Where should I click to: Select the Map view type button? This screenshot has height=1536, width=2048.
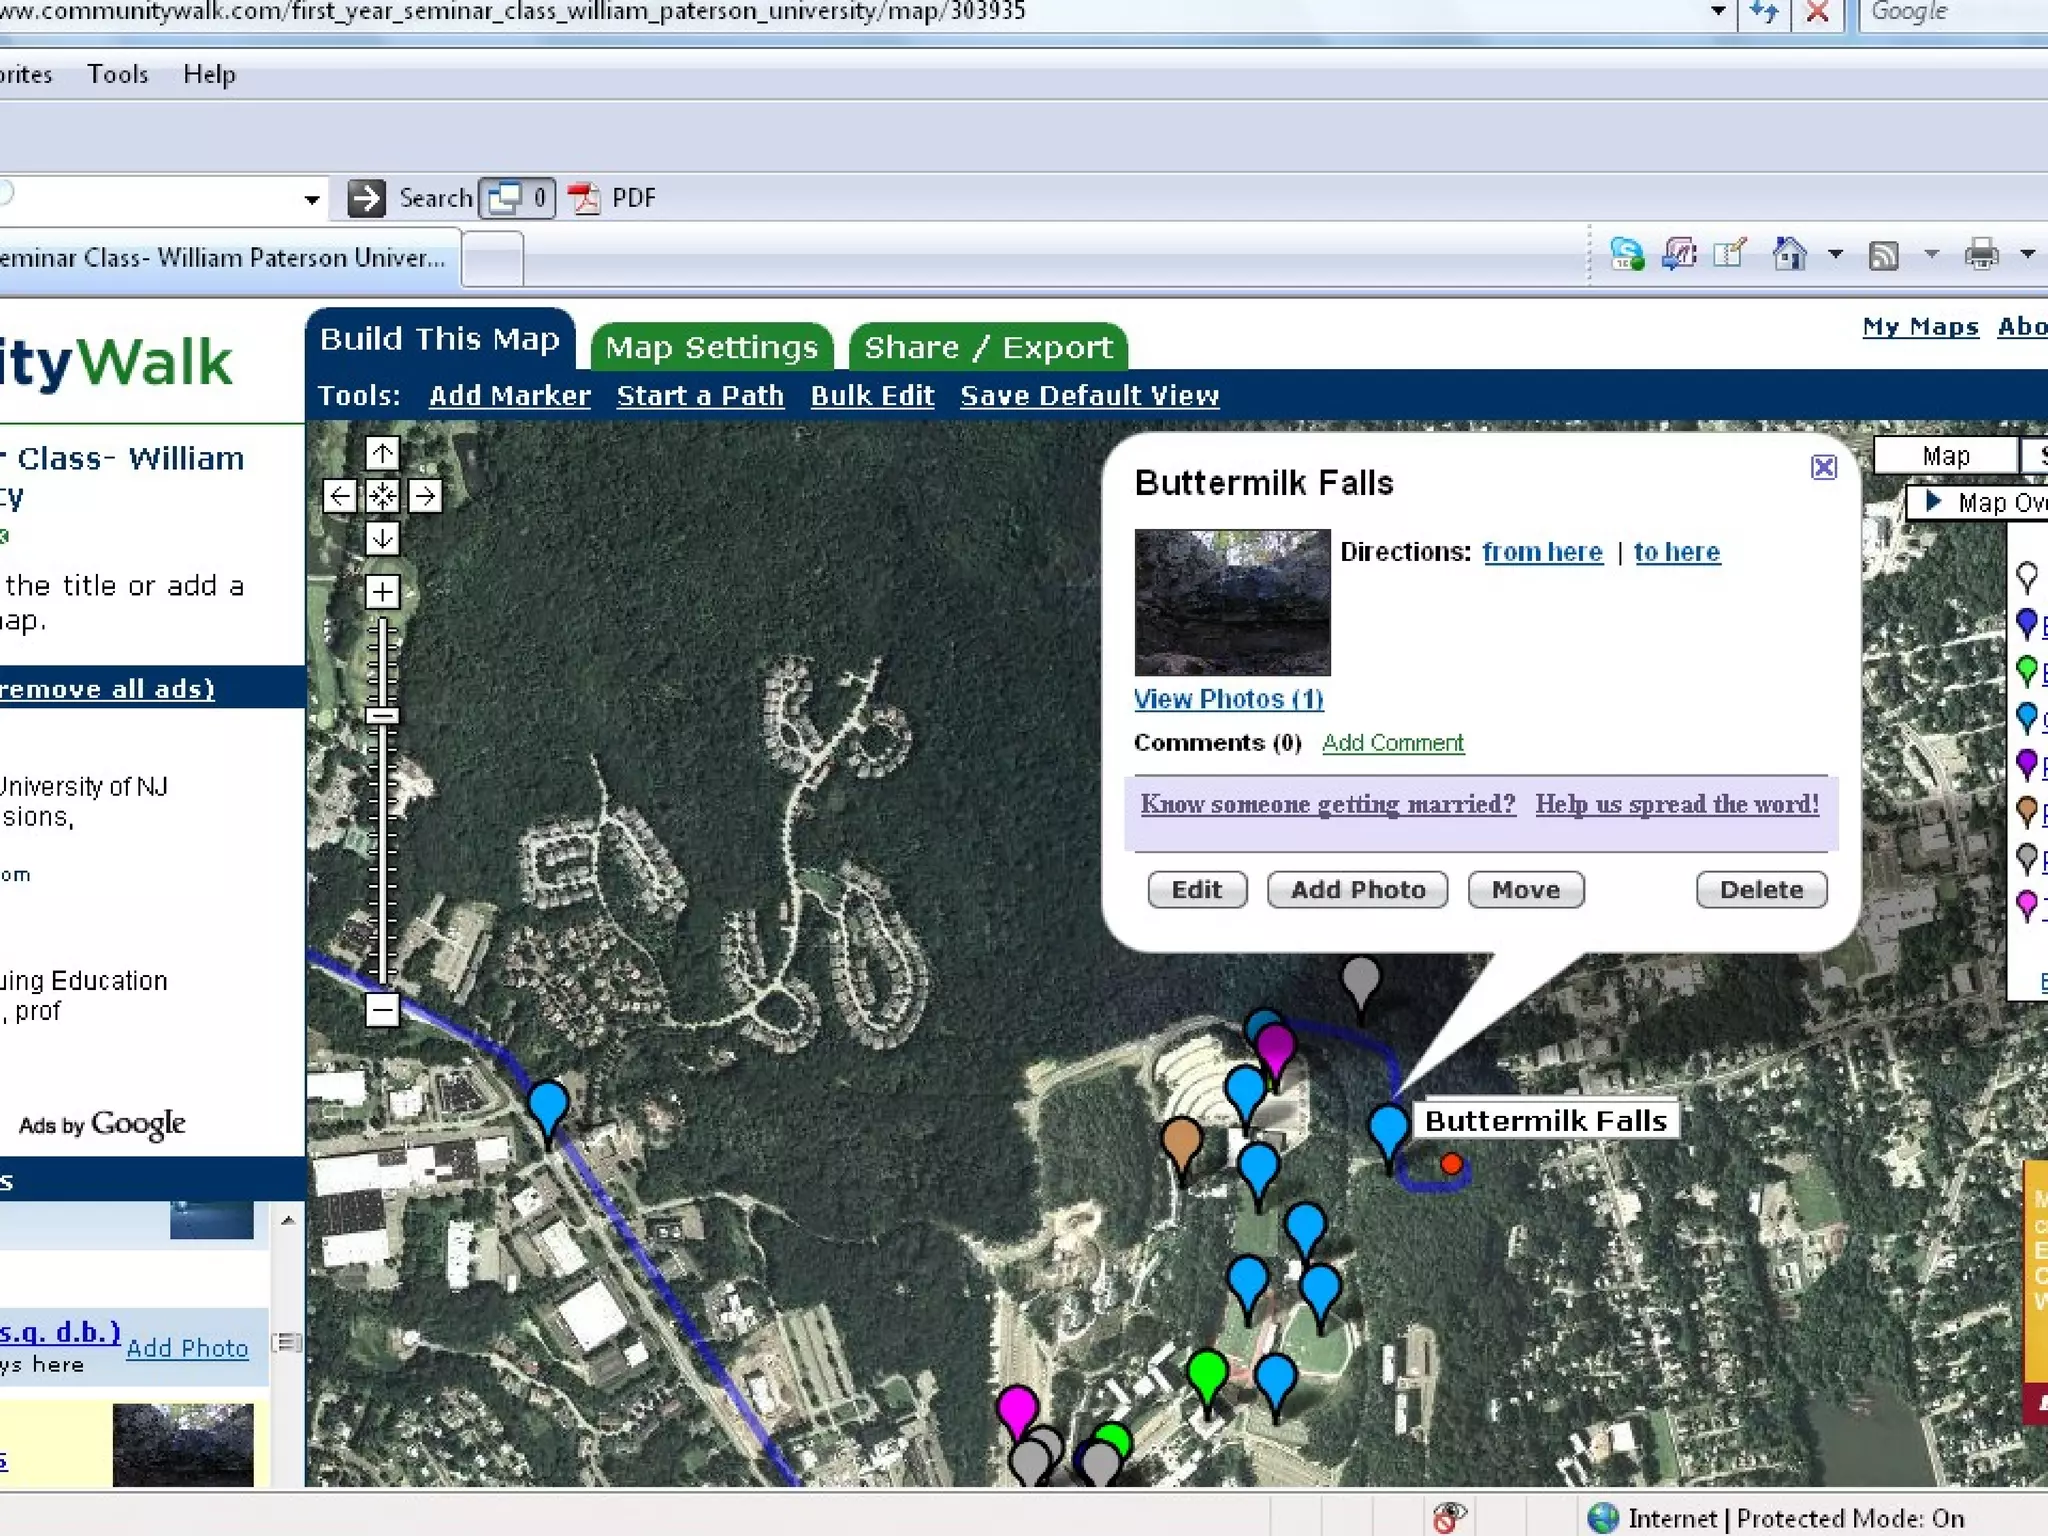pos(1945,456)
